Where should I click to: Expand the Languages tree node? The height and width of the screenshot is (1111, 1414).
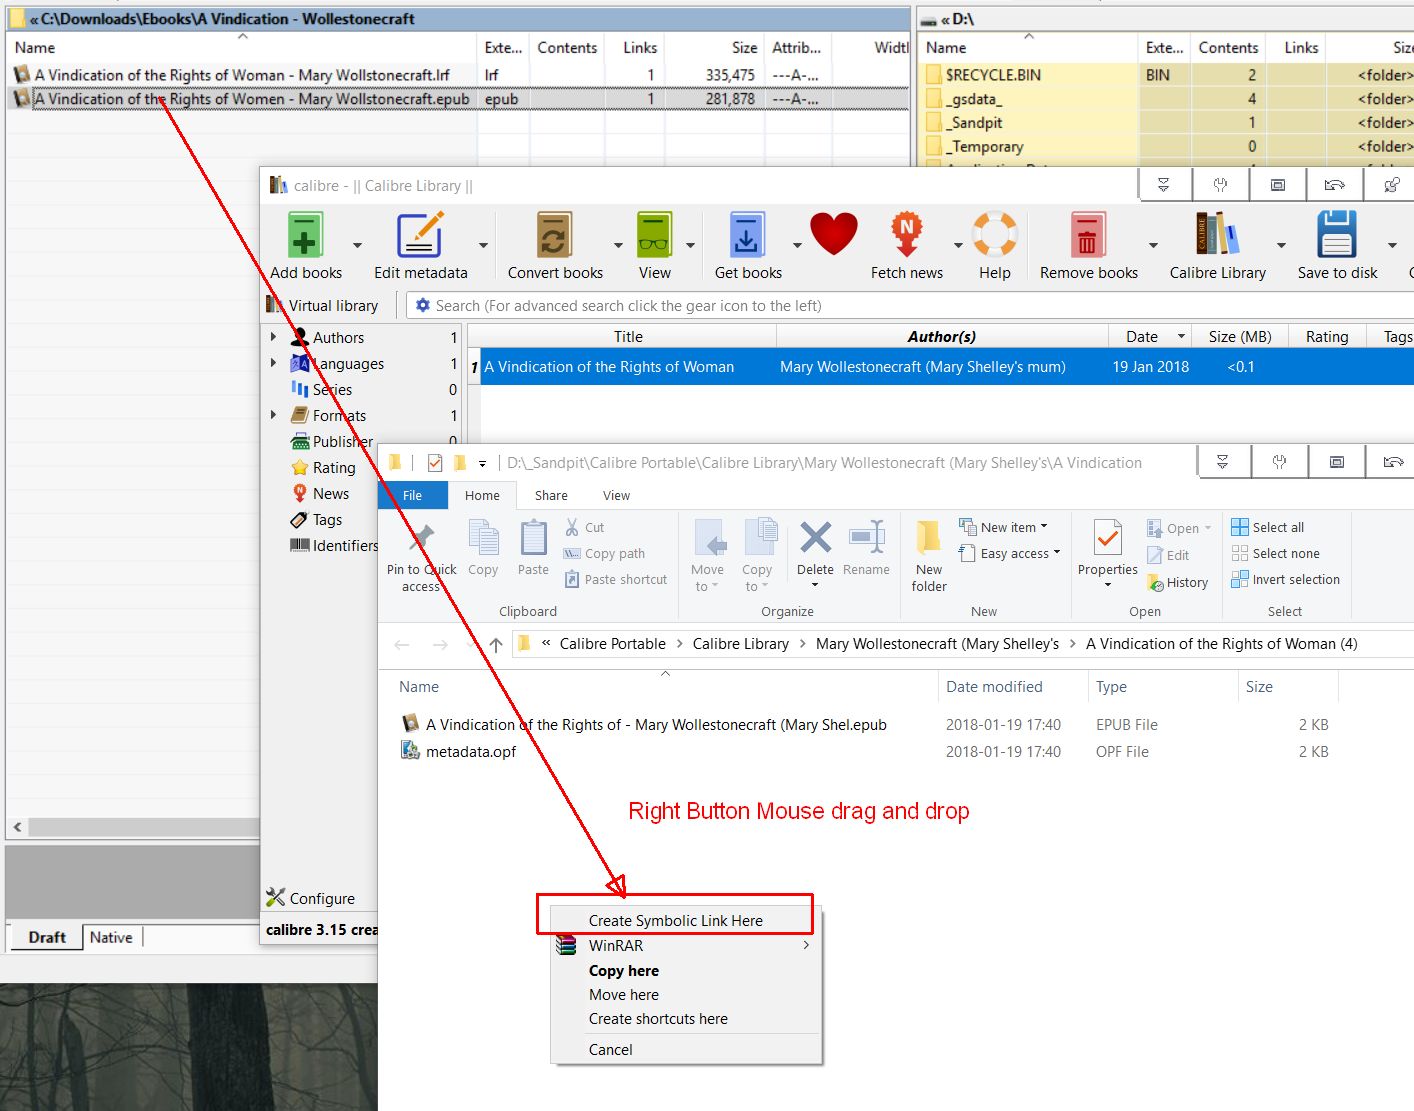[x=273, y=363]
